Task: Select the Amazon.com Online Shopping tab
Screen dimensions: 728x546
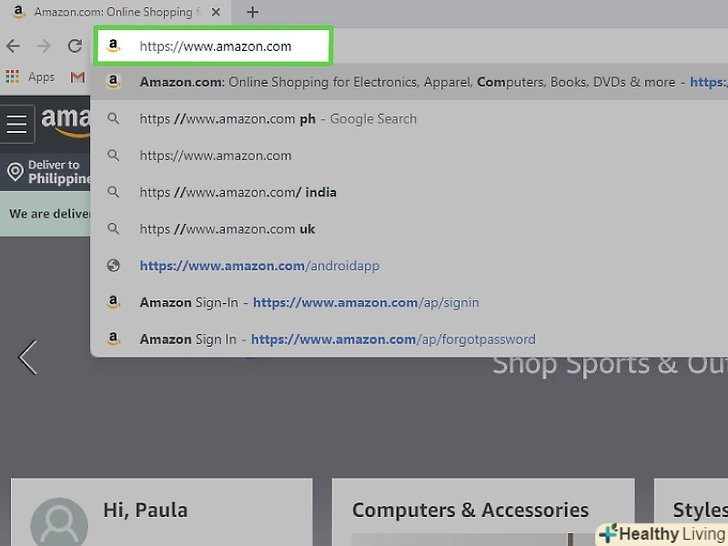Action: (113, 12)
